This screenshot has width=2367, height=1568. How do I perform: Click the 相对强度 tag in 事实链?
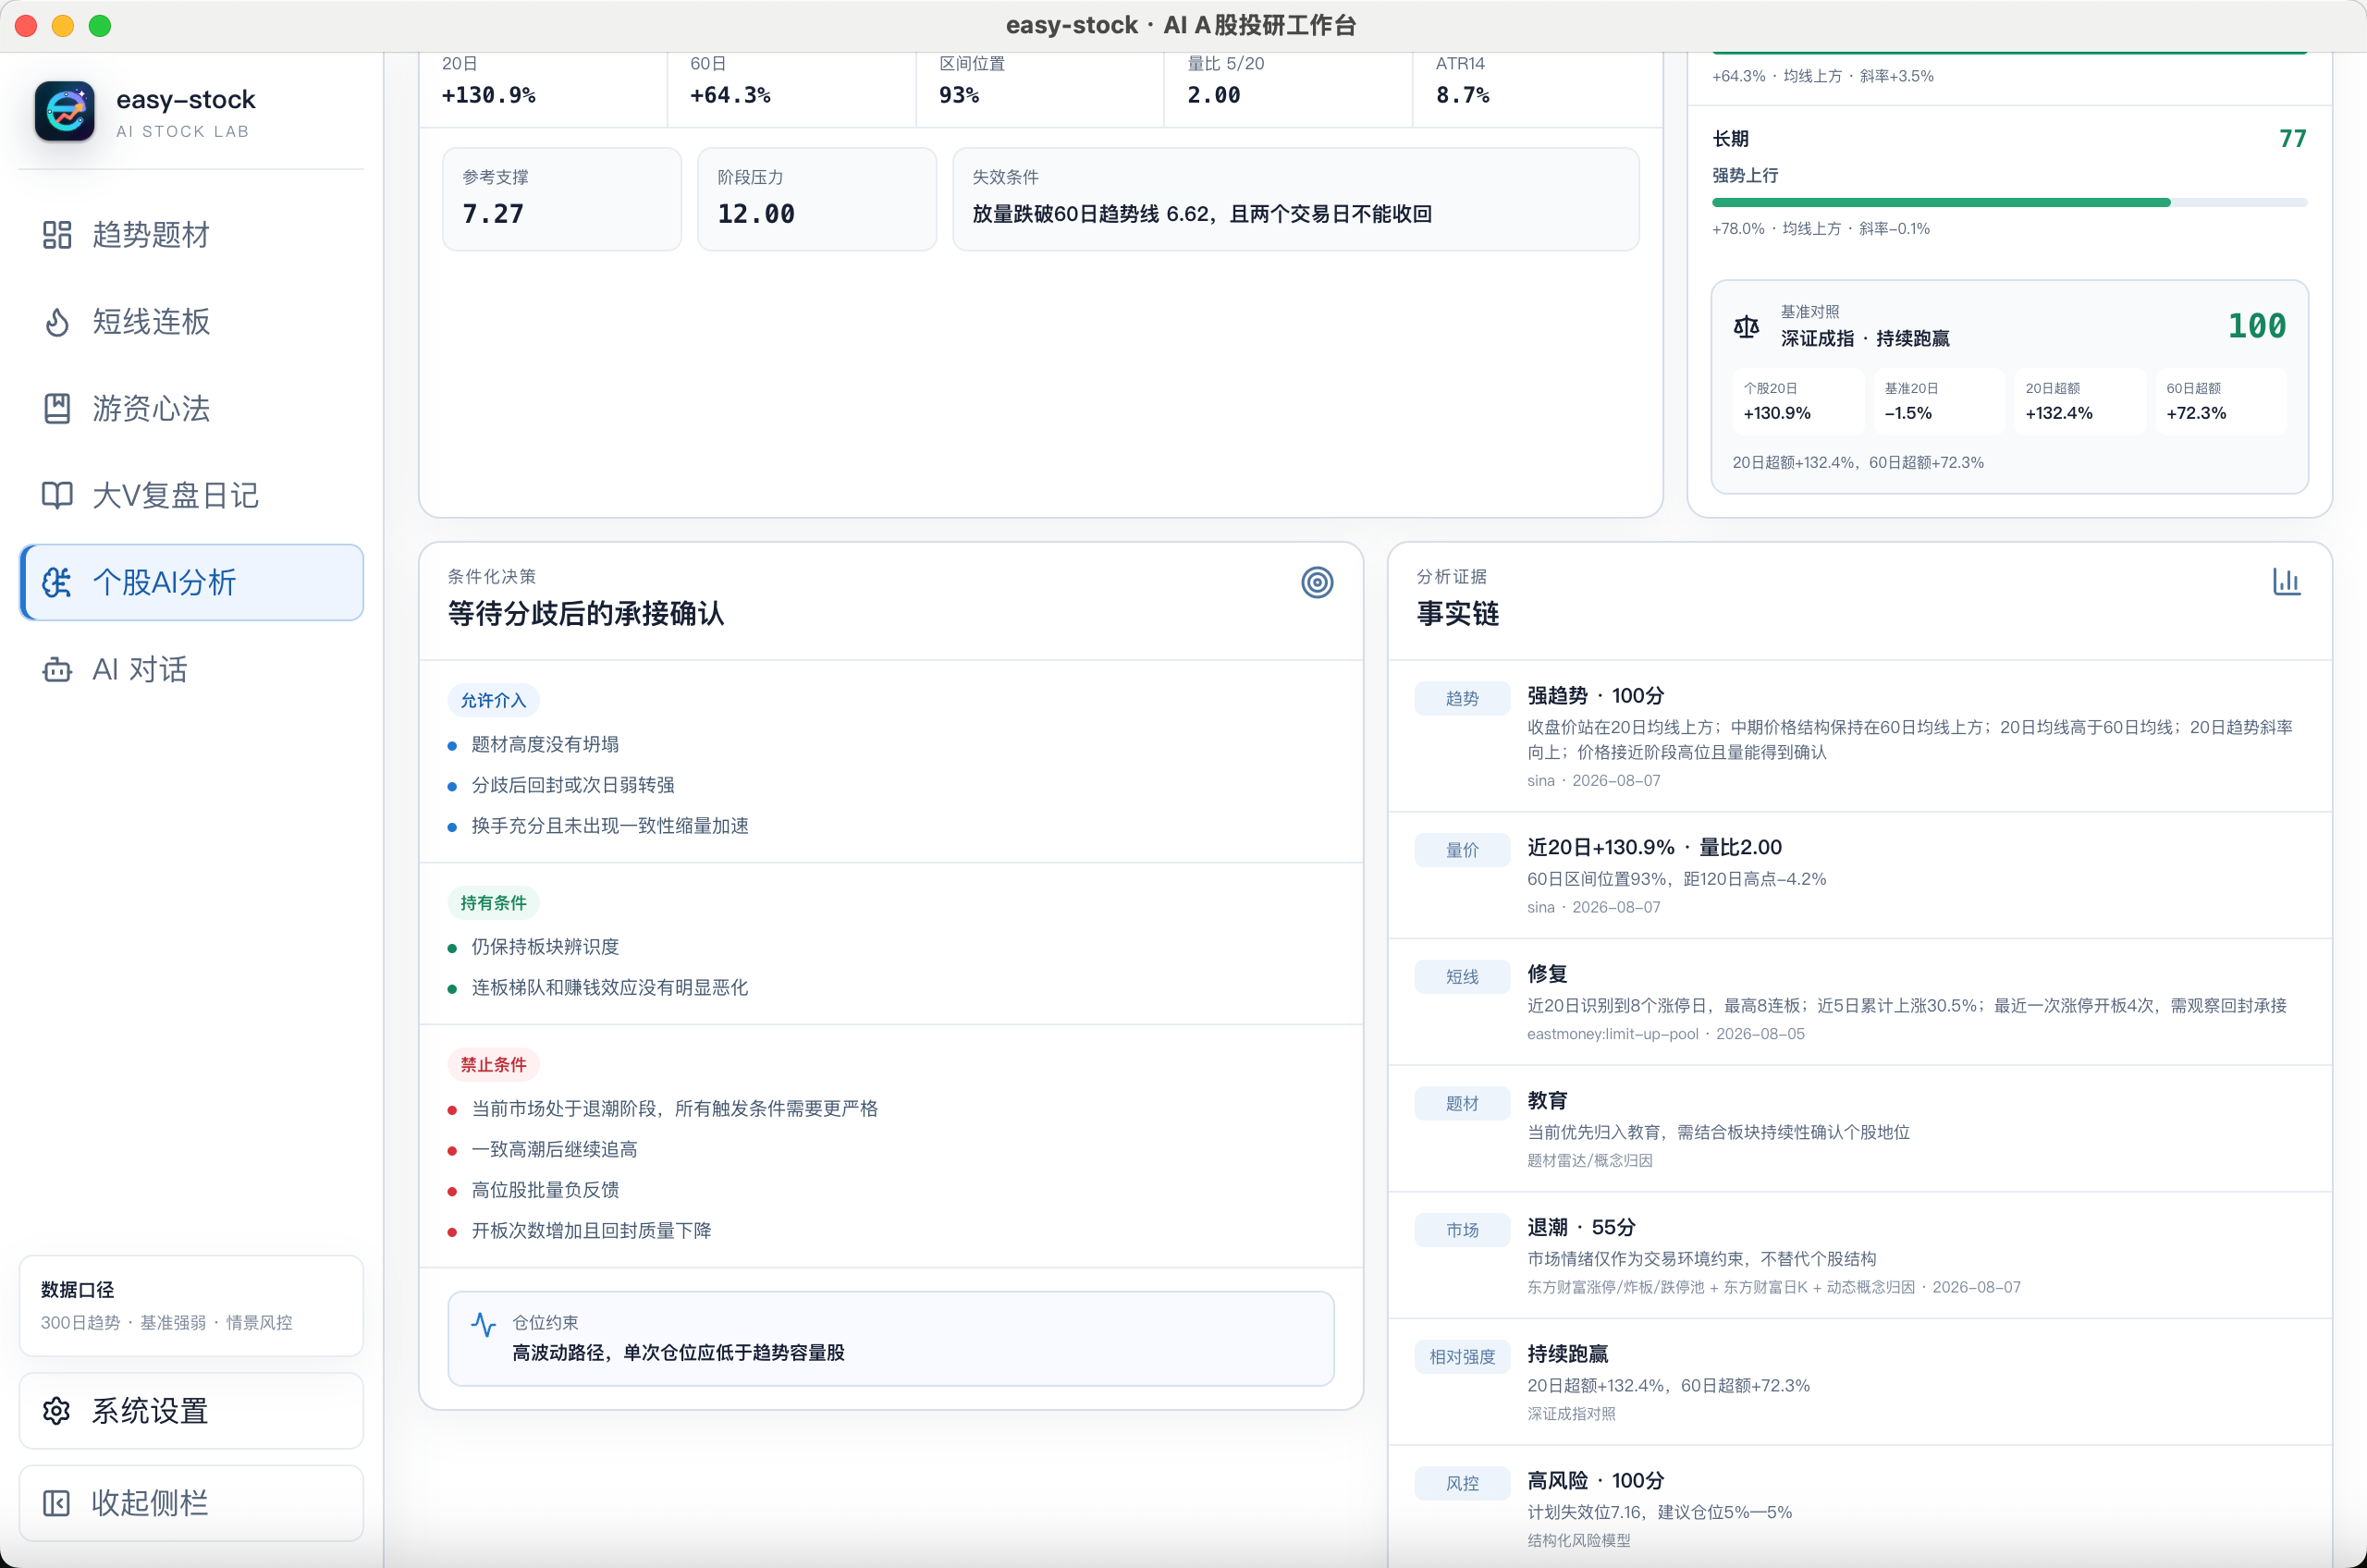[1461, 1356]
